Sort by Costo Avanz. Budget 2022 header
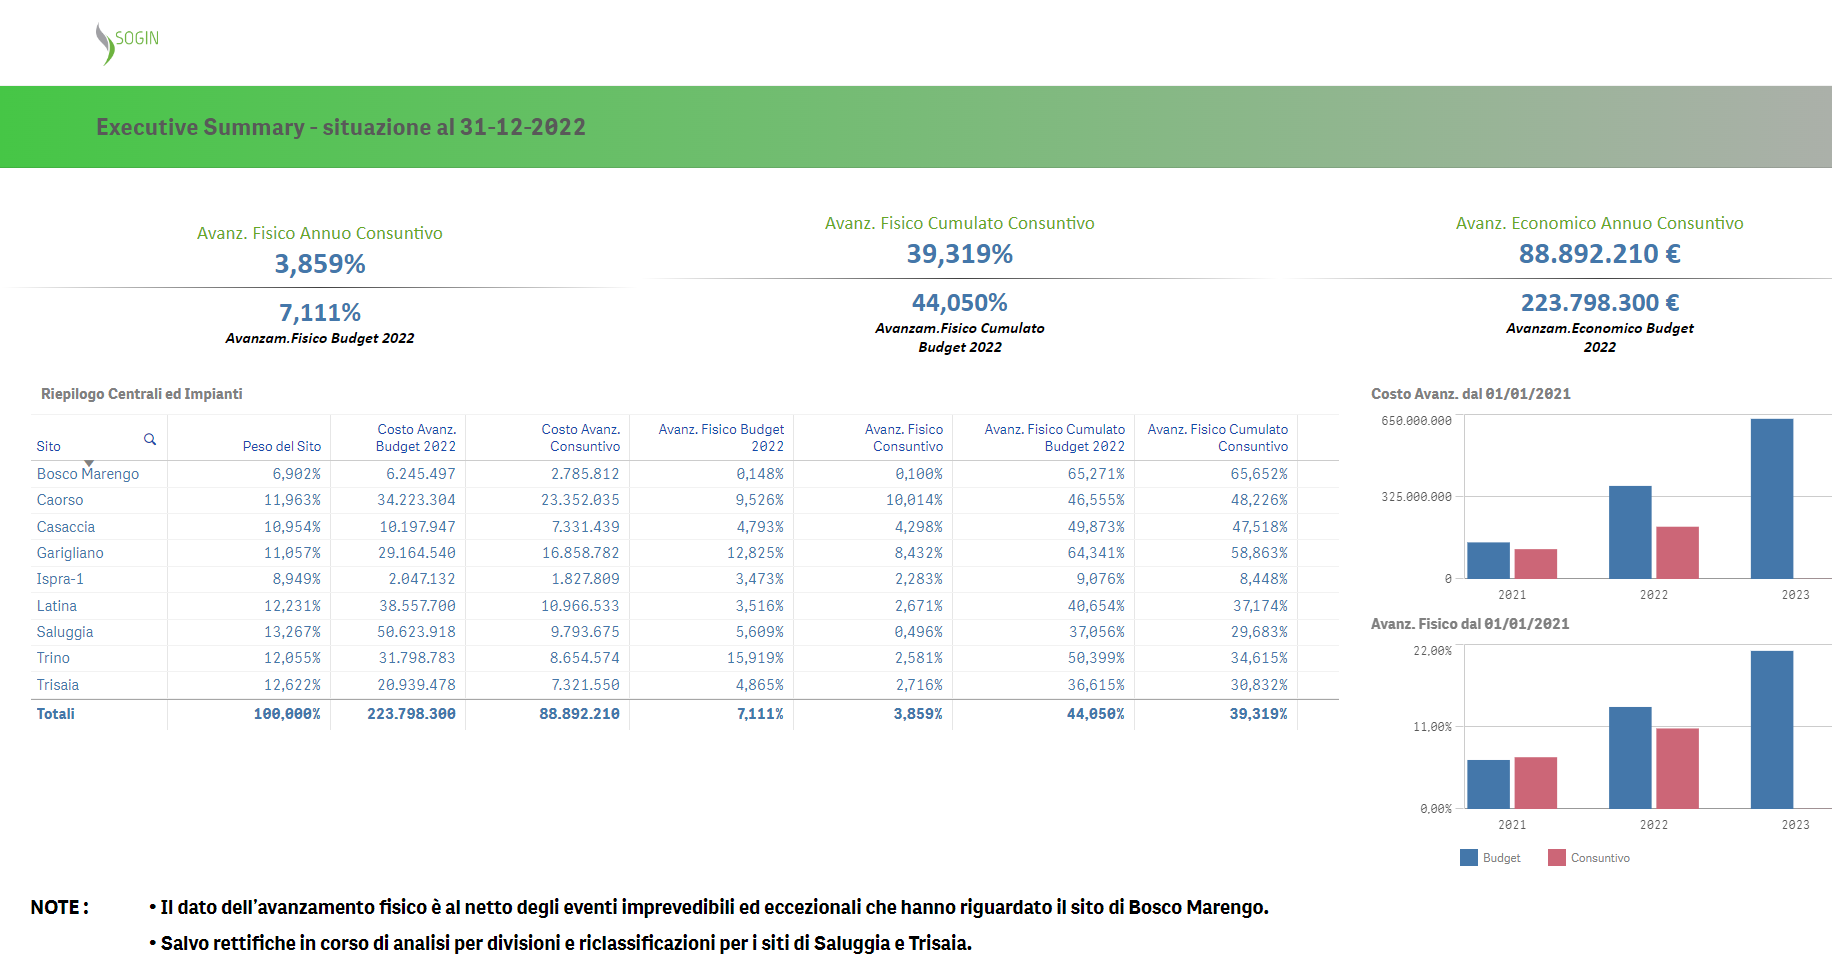1832x977 pixels. tap(416, 438)
